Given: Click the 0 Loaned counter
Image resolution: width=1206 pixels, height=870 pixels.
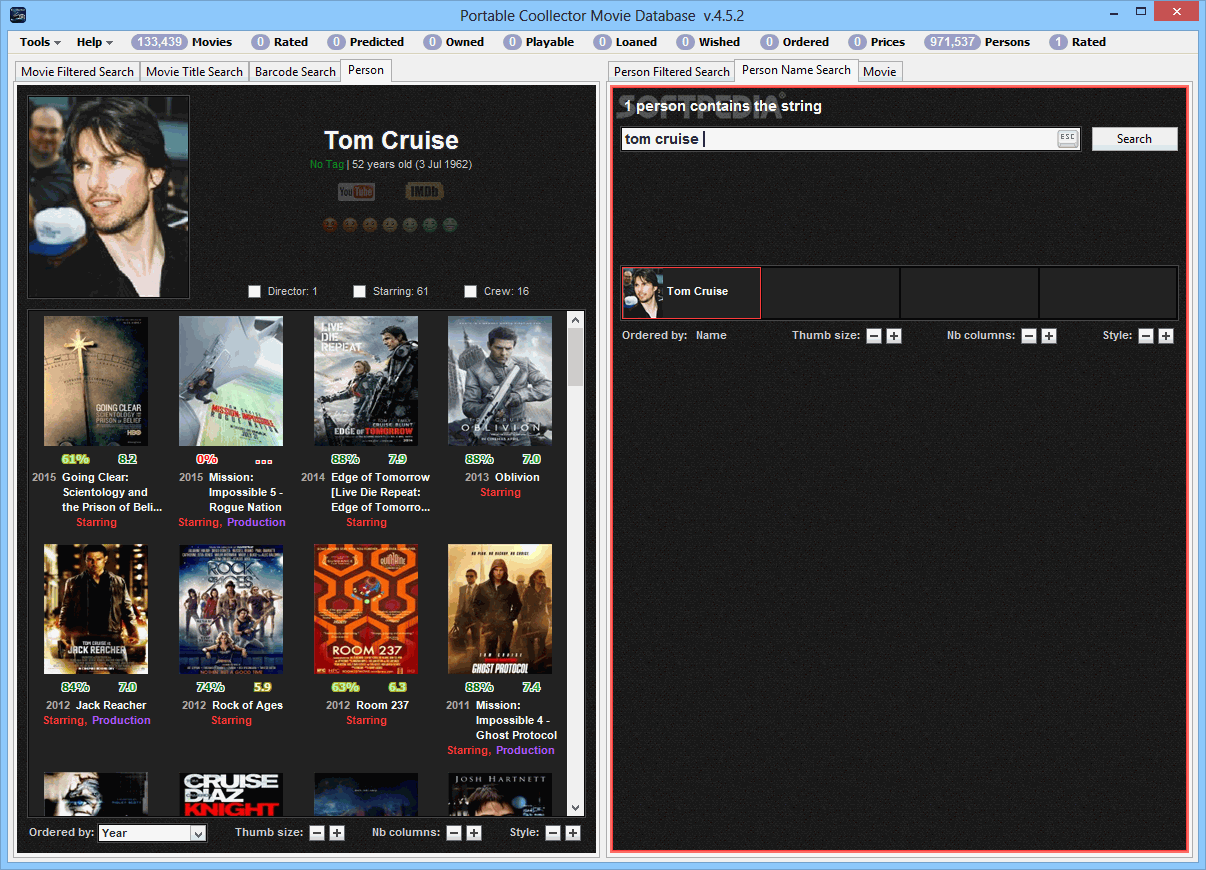Looking at the screenshot, I should coord(625,42).
